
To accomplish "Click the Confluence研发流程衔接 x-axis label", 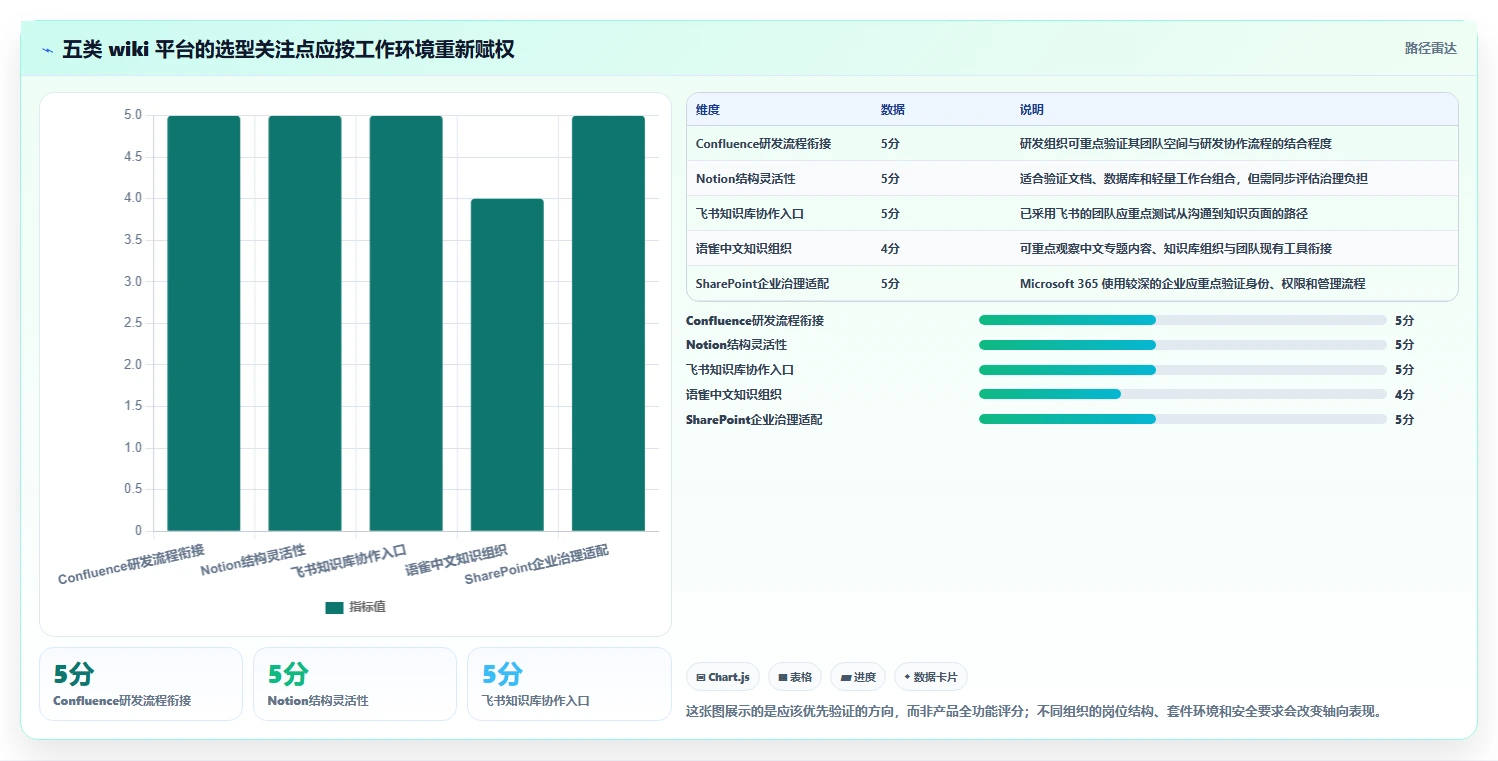I will (x=131, y=565).
